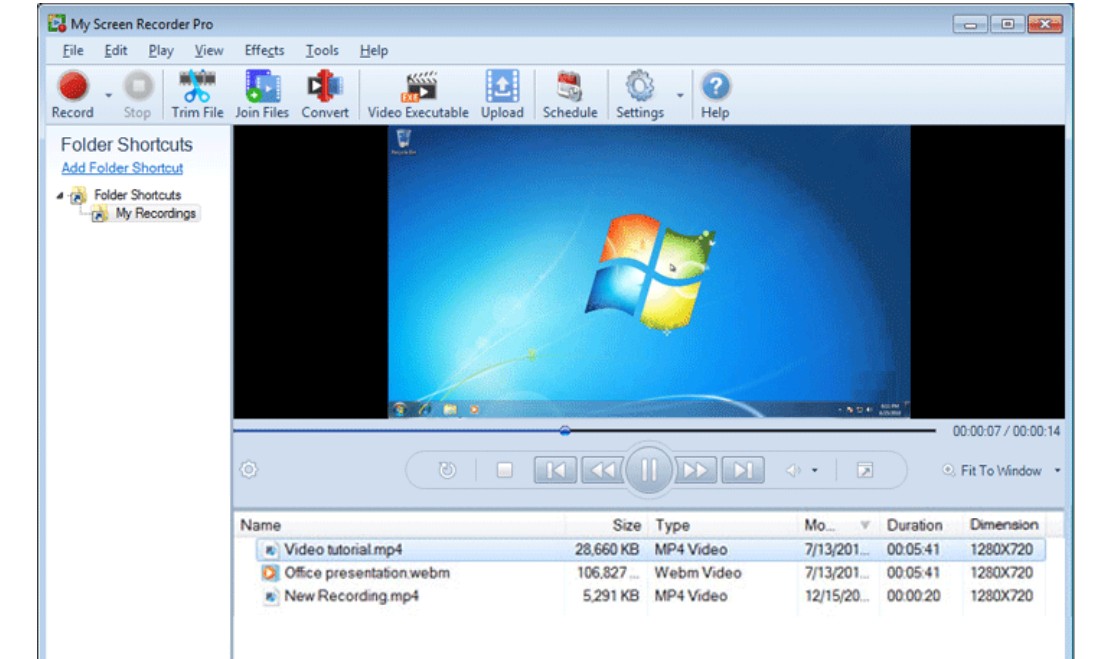Click the Office presentation.webm file icon
Image resolution: width=1111 pixels, height=659 pixels.
point(269,573)
